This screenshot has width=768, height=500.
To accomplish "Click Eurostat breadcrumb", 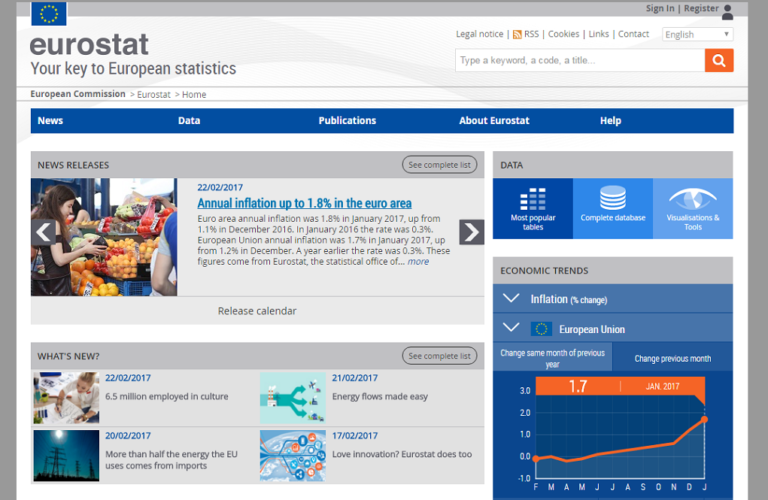I will (x=154, y=95).
